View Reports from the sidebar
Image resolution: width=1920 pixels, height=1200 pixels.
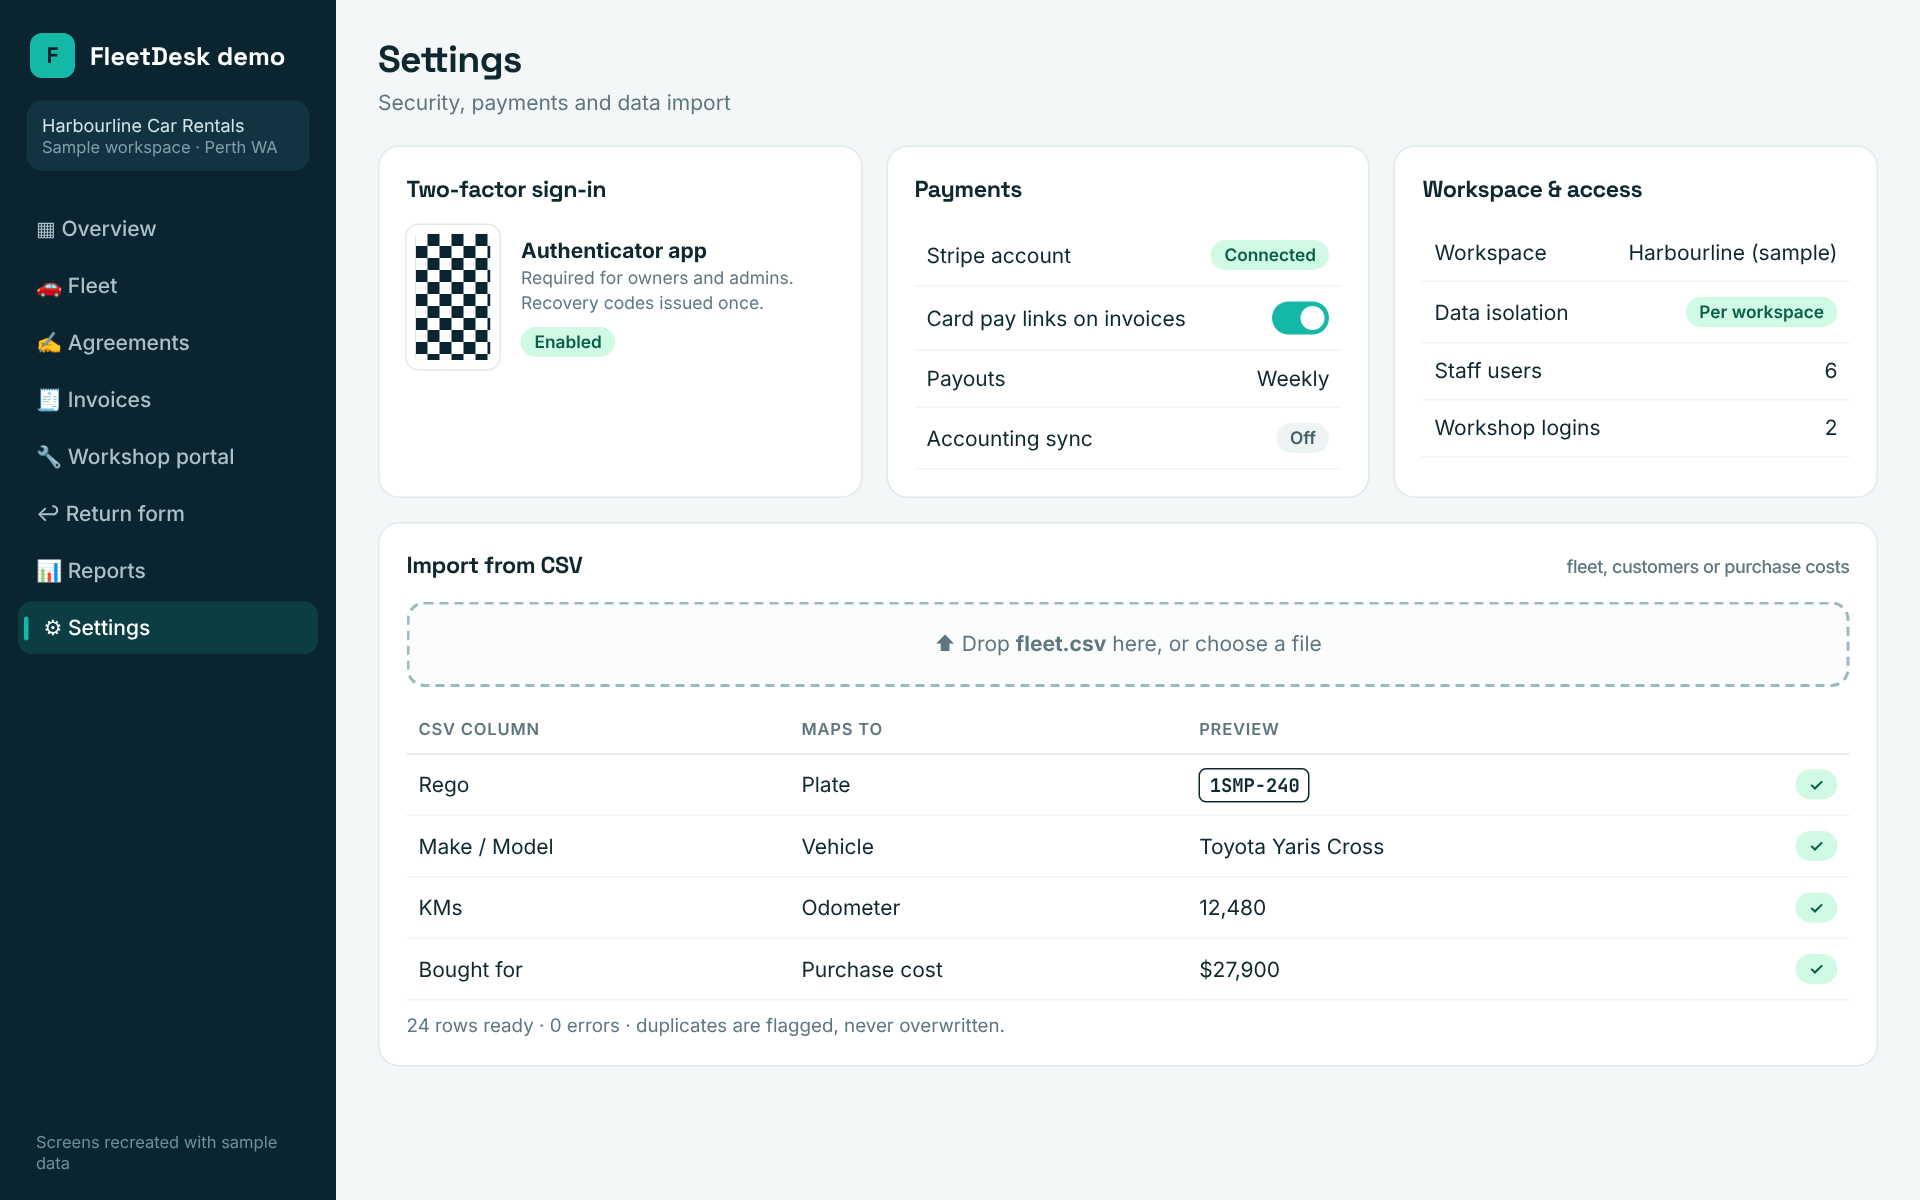click(x=168, y=571)
